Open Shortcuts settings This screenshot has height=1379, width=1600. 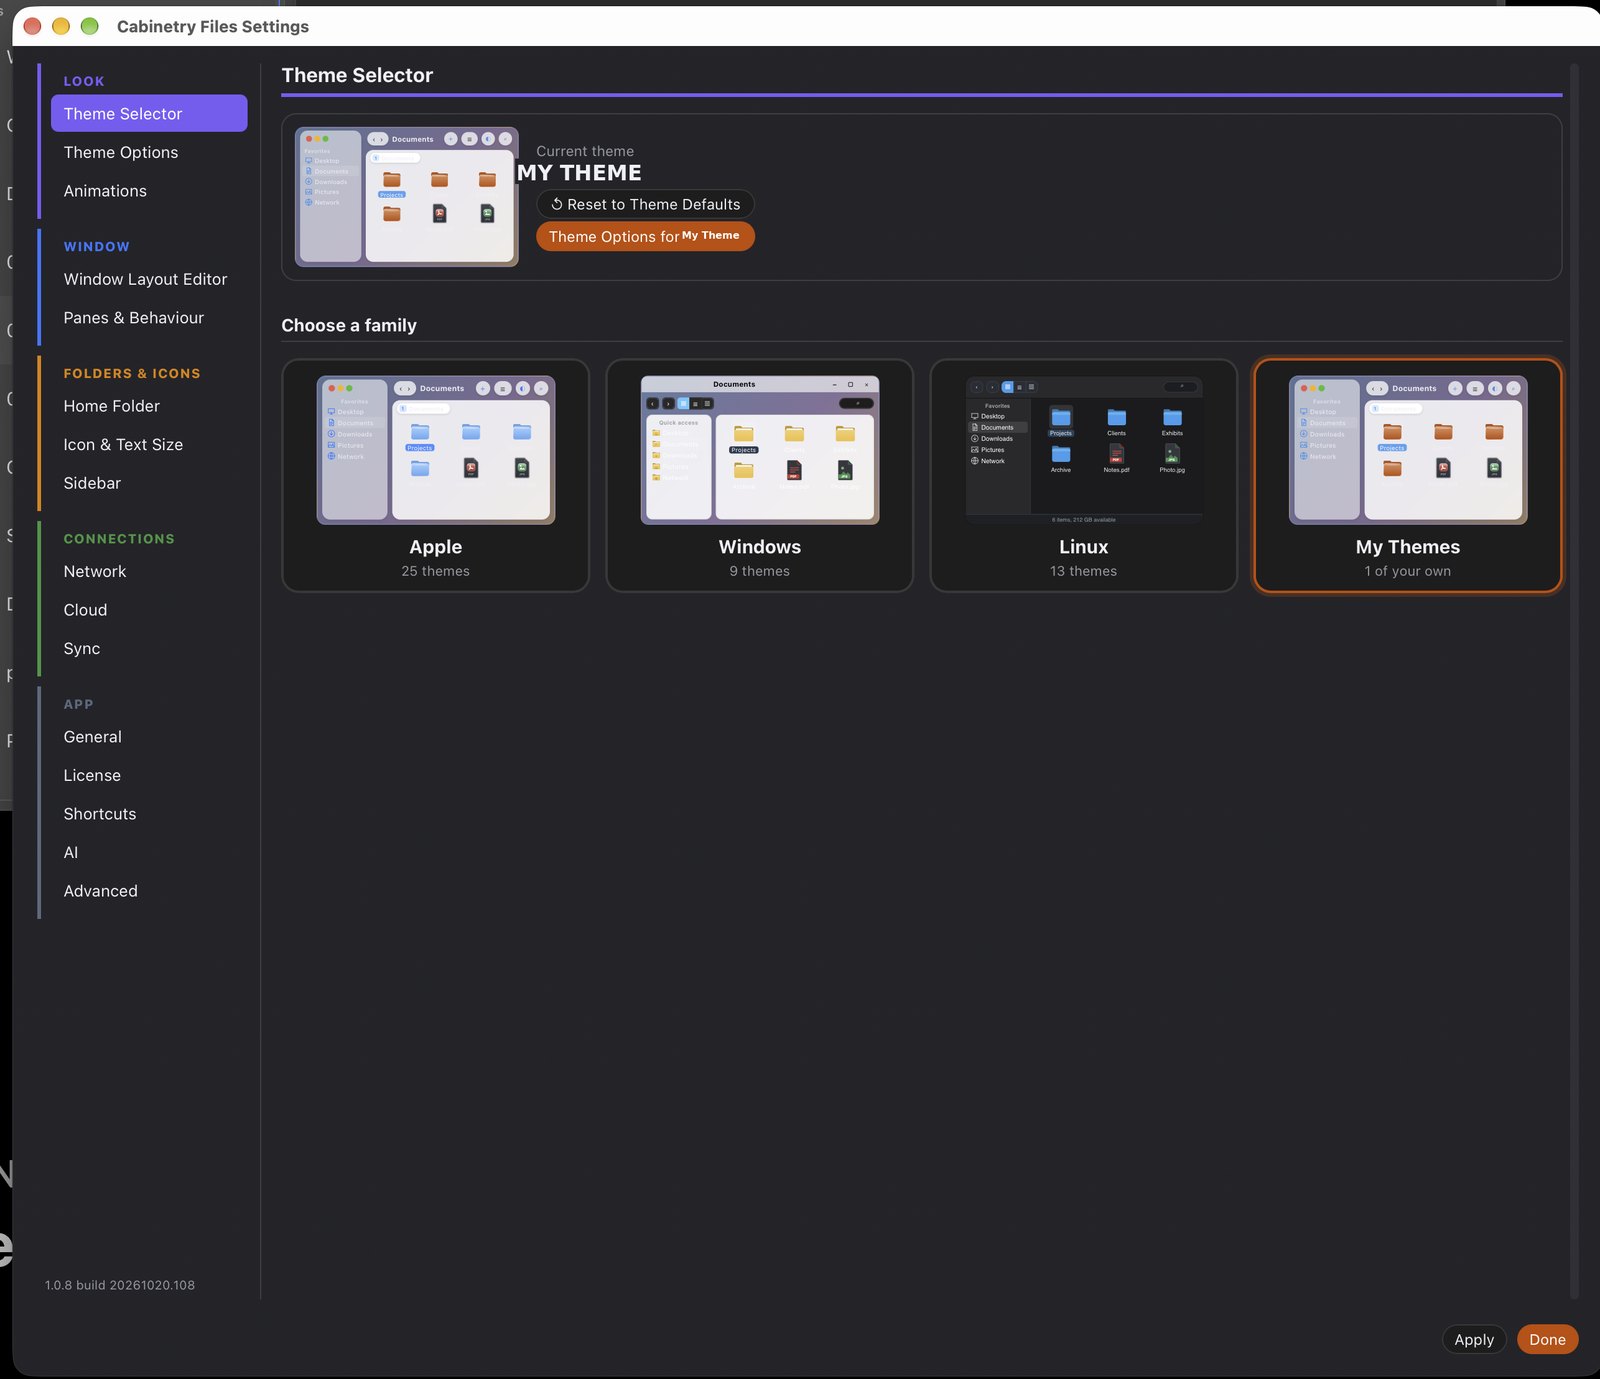click(148, 814)
